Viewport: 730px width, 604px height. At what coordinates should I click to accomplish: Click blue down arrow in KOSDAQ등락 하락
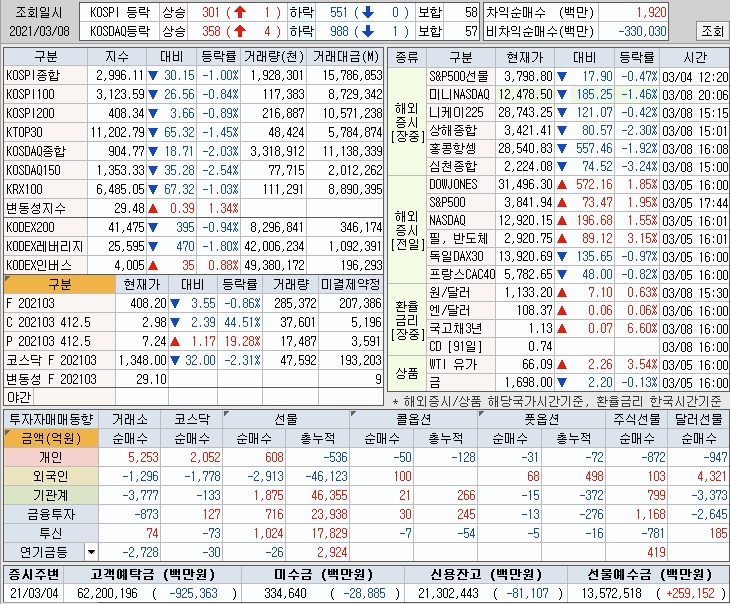[x=368, y=31]
